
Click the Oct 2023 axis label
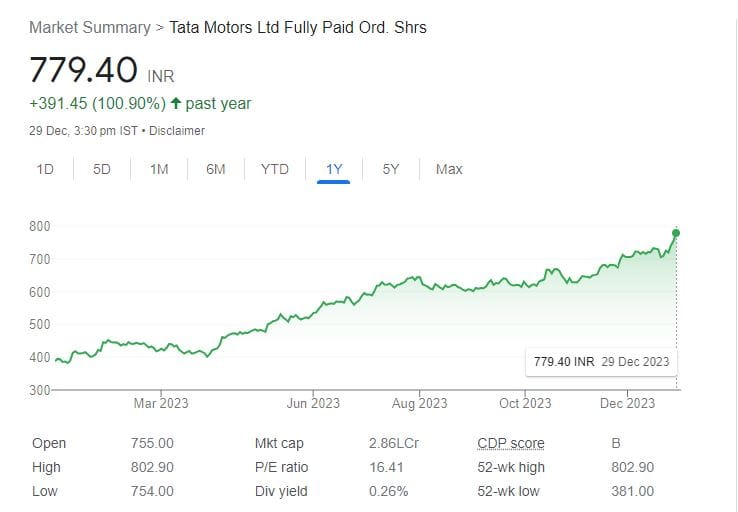pyautogui.click(x=525, y=403)
